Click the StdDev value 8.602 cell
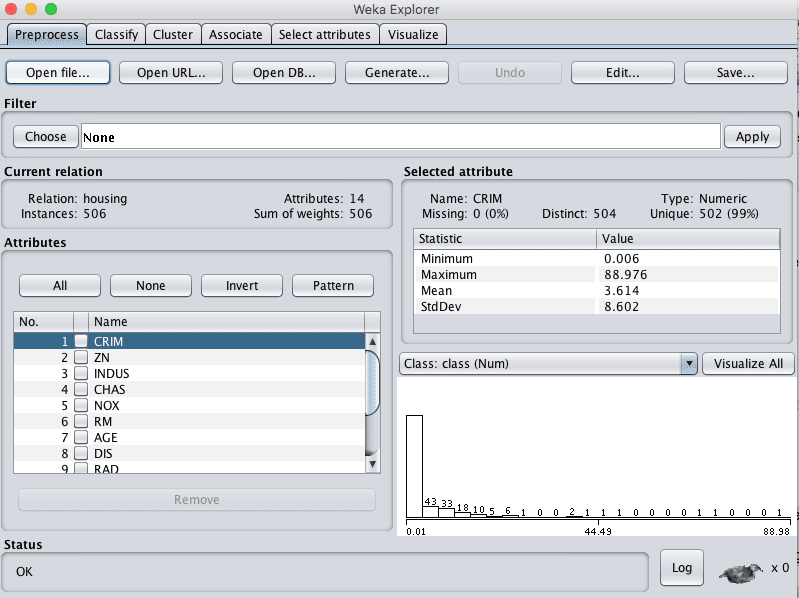Screen dimensions: 799x598 tap(687, 307)
